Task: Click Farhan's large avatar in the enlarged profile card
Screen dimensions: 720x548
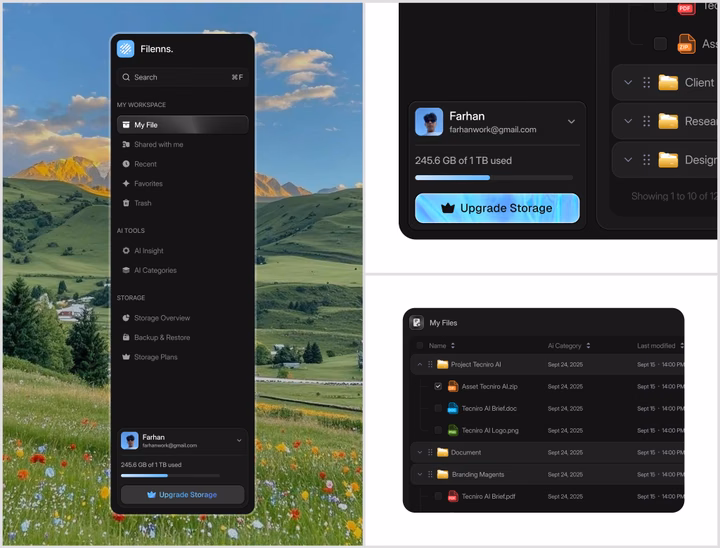Action: tap(429, 122)
